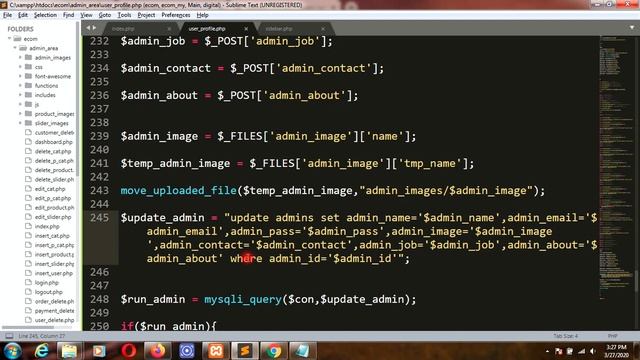
Task: Go to previous tab with left arrow
Action: pyautogui.click(x=88, y=28)
